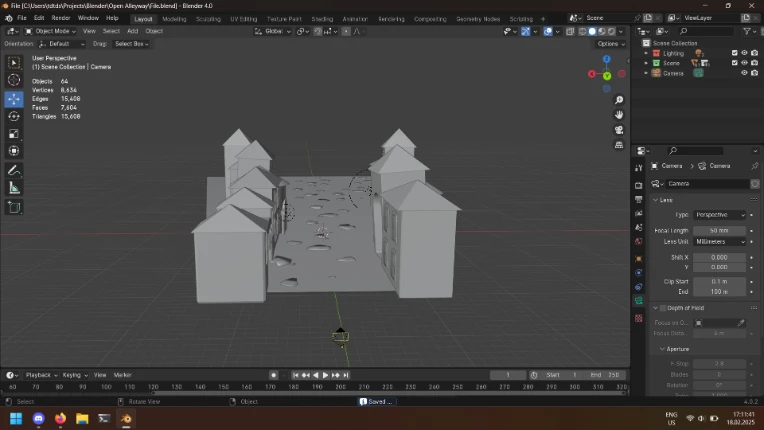Viewport: 764px width, 430px height.
Task: Select the Cursor tool in toolbar
Action: 14,80
